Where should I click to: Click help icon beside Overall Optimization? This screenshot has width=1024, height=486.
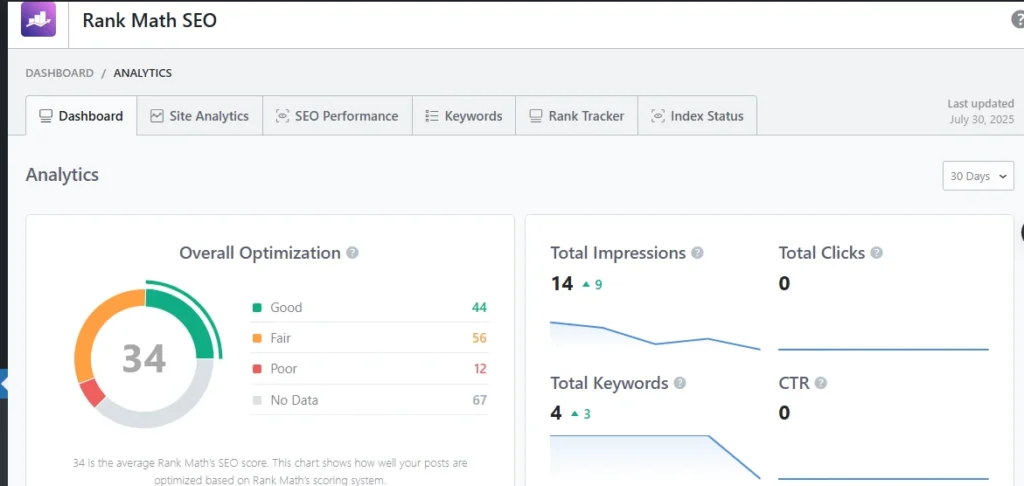coord(352,253)
